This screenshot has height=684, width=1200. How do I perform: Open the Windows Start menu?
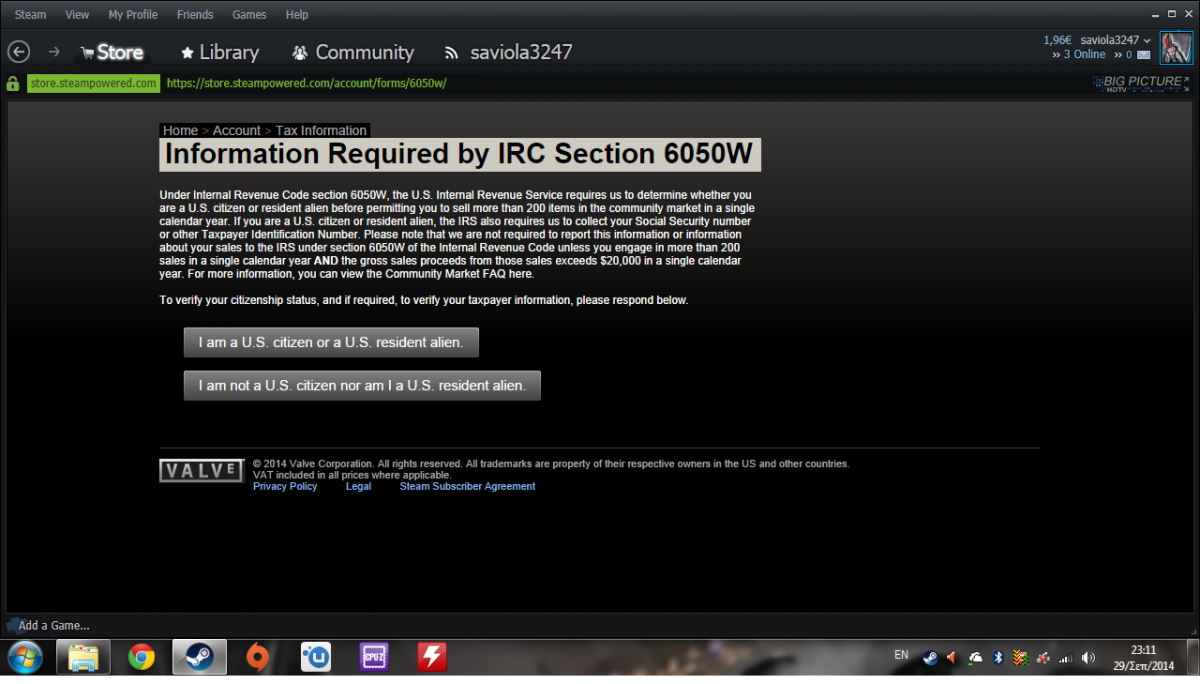pos(24,658)
